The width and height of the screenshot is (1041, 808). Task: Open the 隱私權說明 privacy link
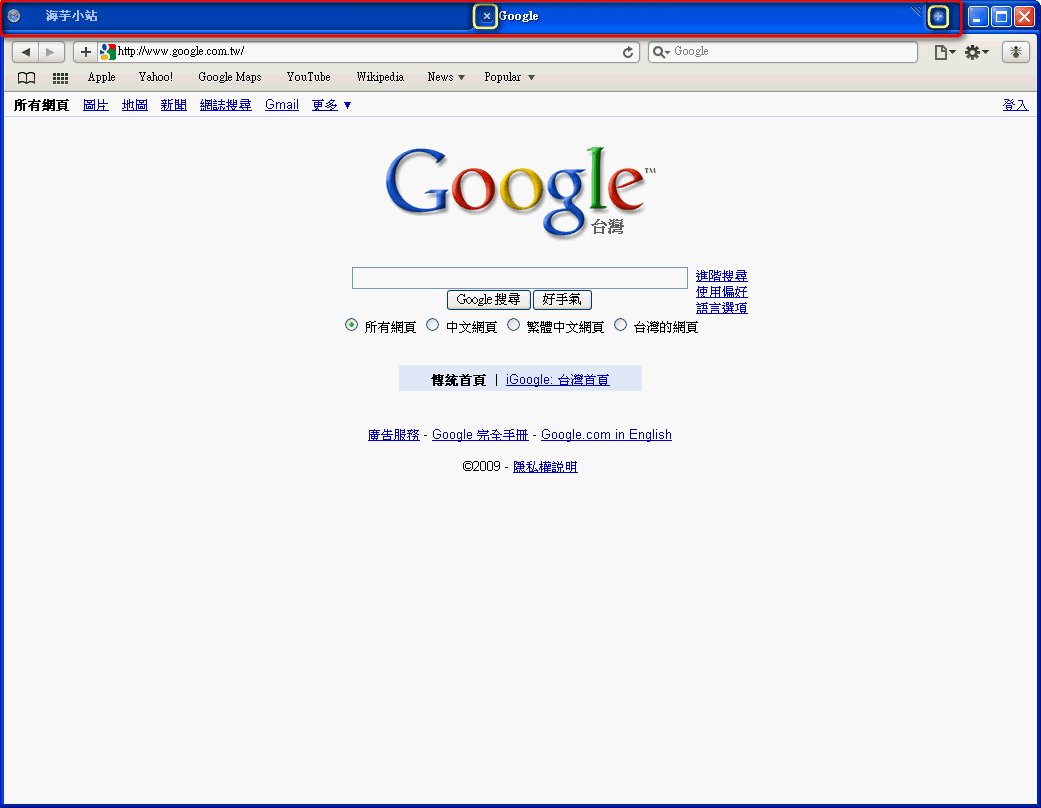(x=545, y=467)
